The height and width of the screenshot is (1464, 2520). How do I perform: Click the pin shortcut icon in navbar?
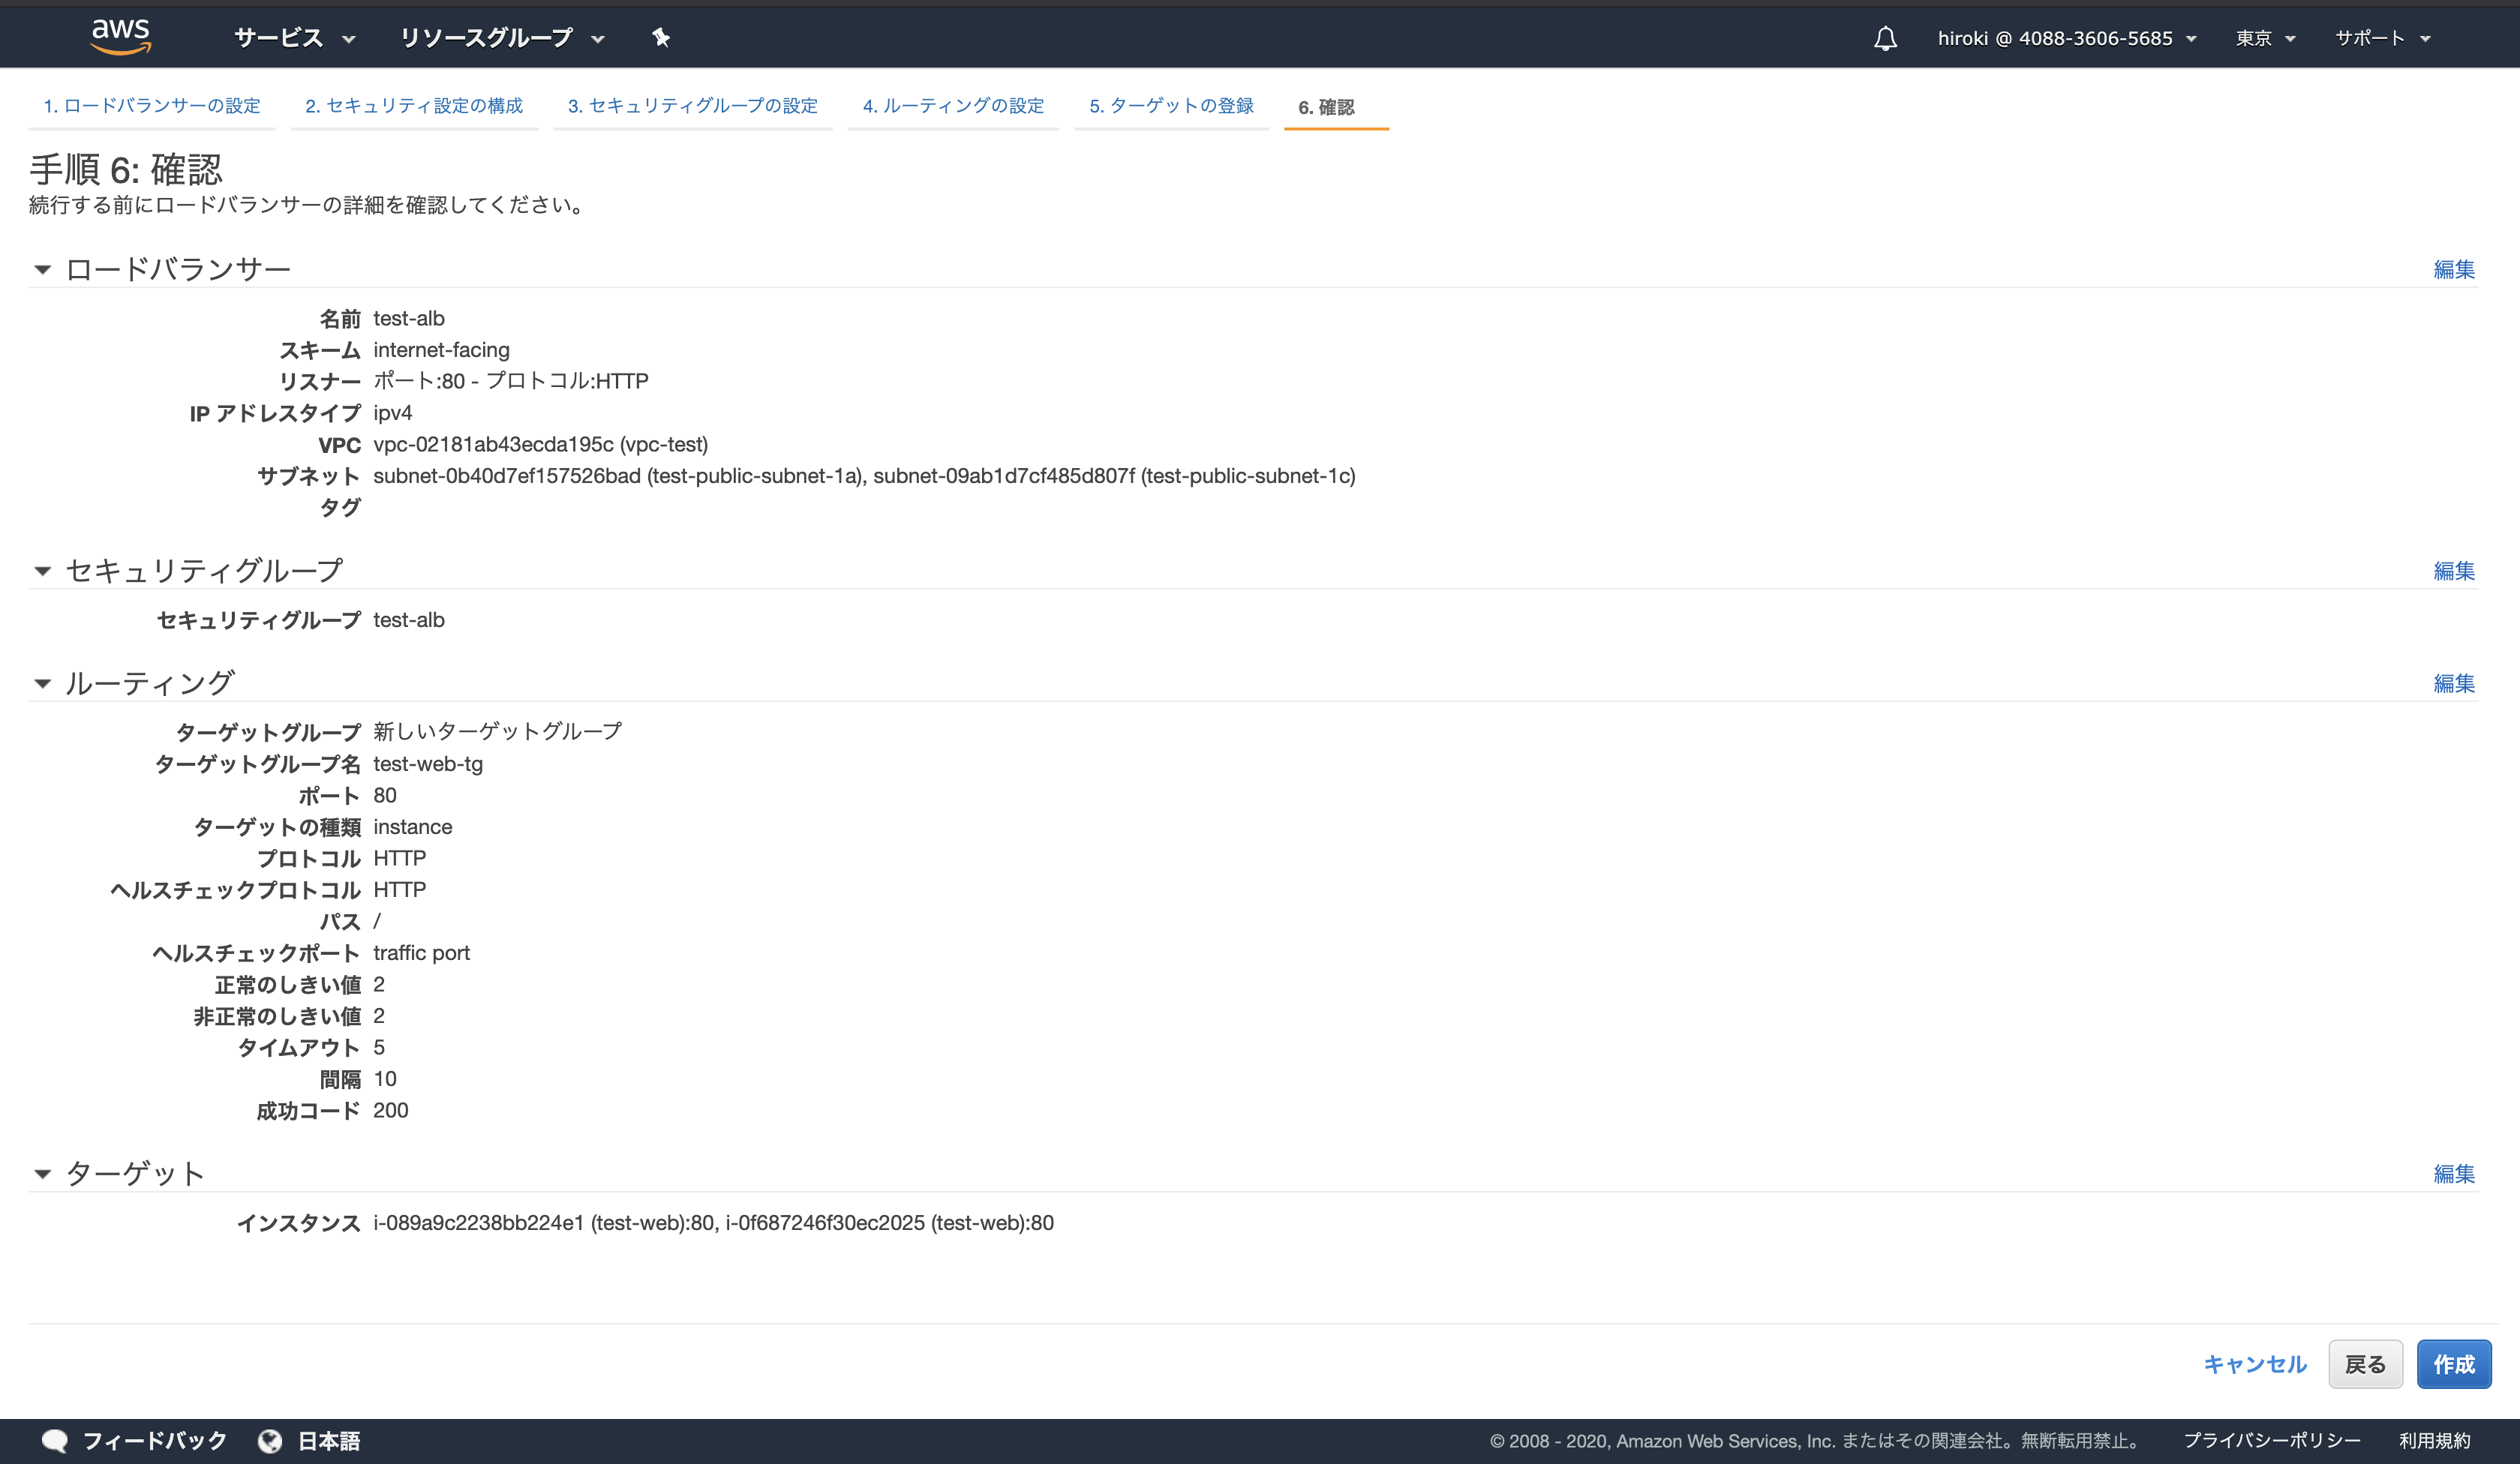(x=661, y=38)
